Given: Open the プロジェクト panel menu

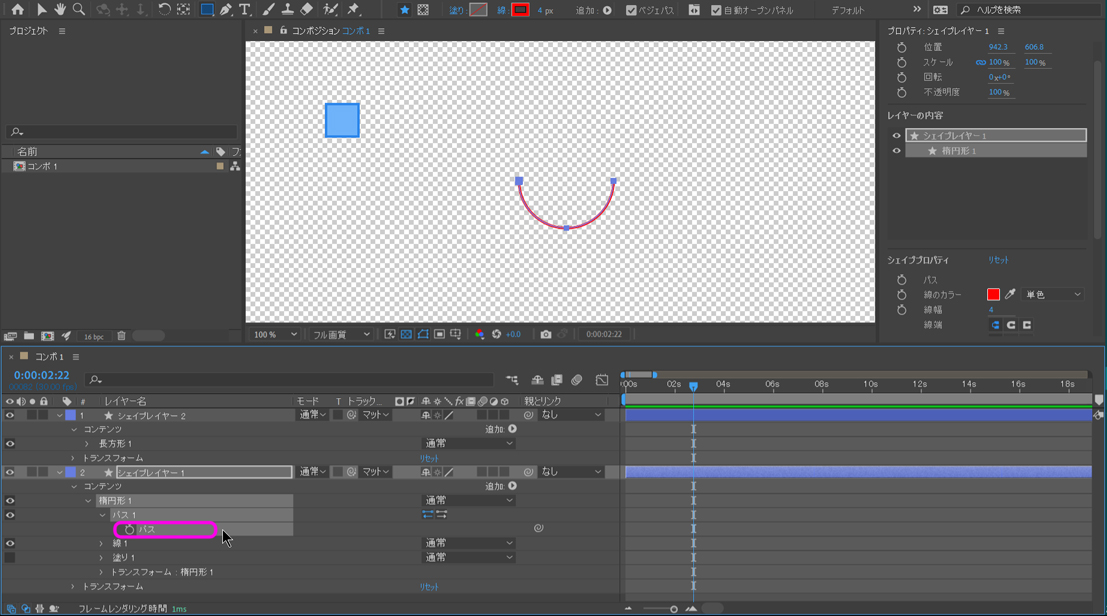Looking at the screenshot, I should point(62,31).
